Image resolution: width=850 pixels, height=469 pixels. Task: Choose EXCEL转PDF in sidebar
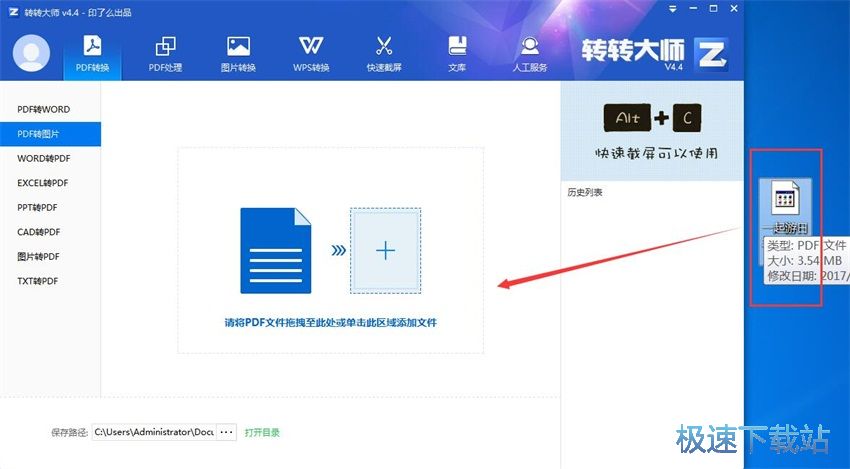coord(50,183)
